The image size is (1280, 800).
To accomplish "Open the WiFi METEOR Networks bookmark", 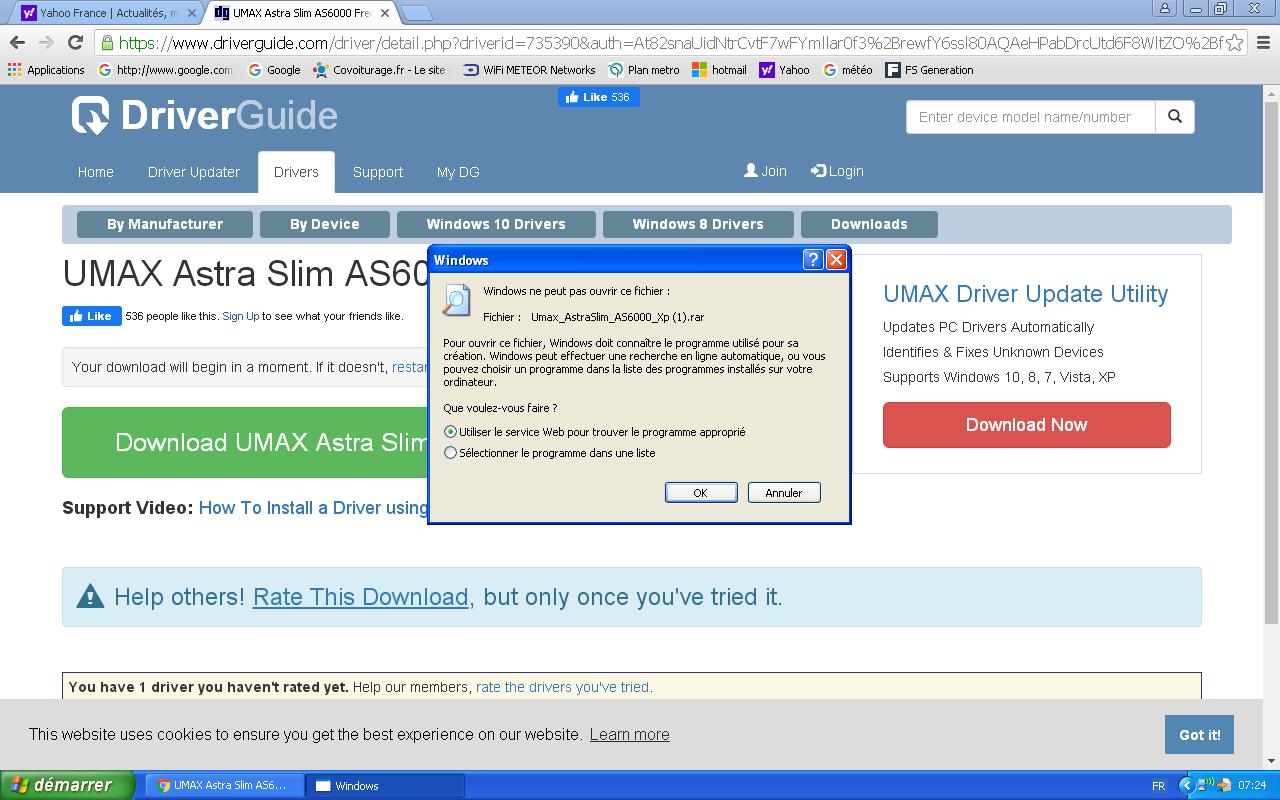I will click(529, 70).
